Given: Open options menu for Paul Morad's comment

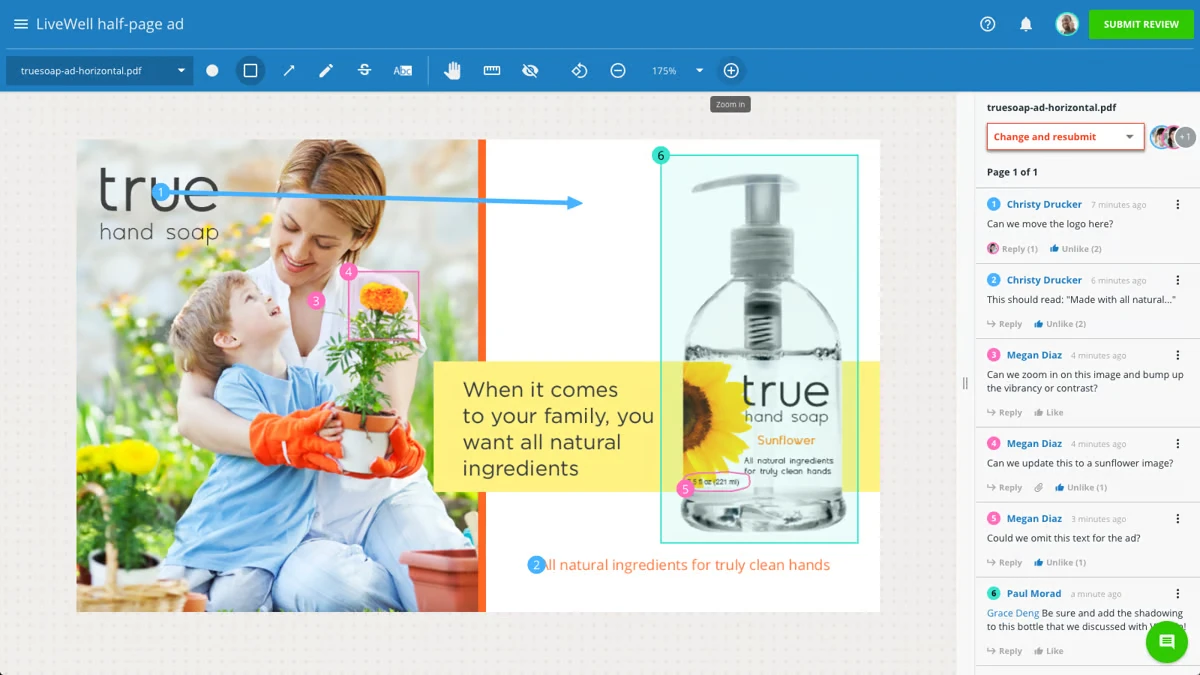Looking at the screenshot, I should 1178,593.
